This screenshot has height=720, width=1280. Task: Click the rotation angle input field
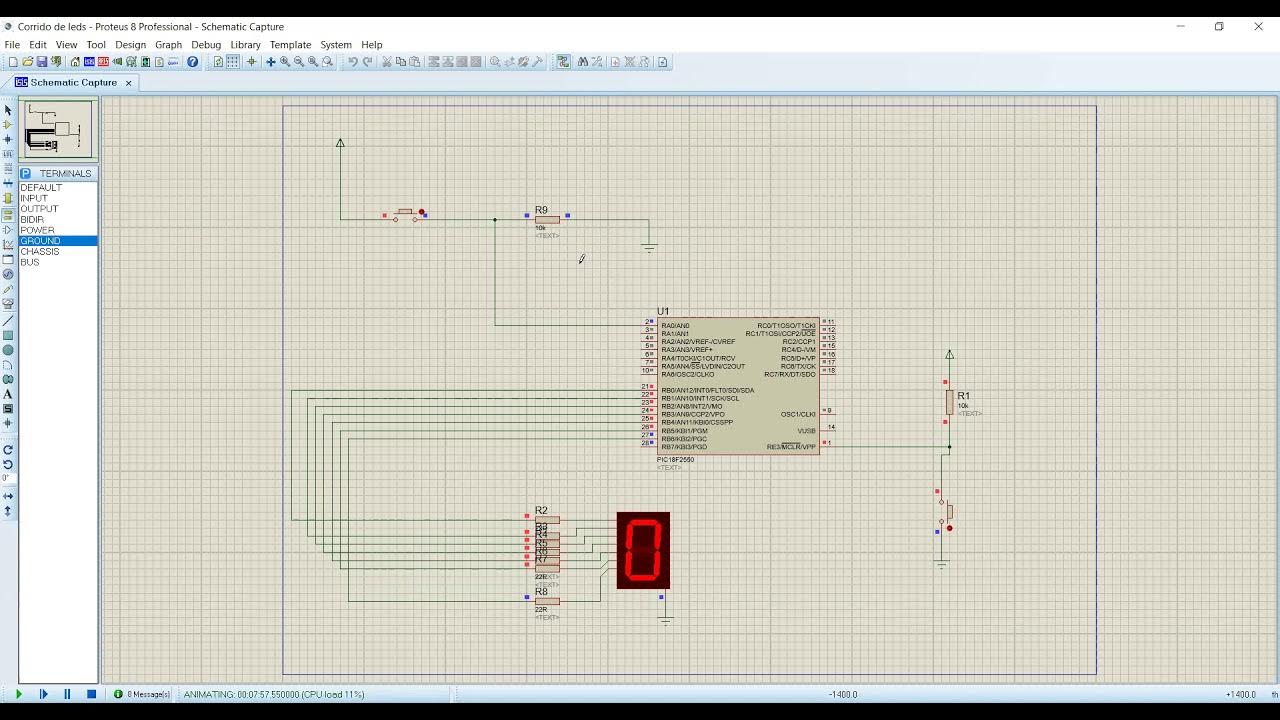click(x=9, y=479)
